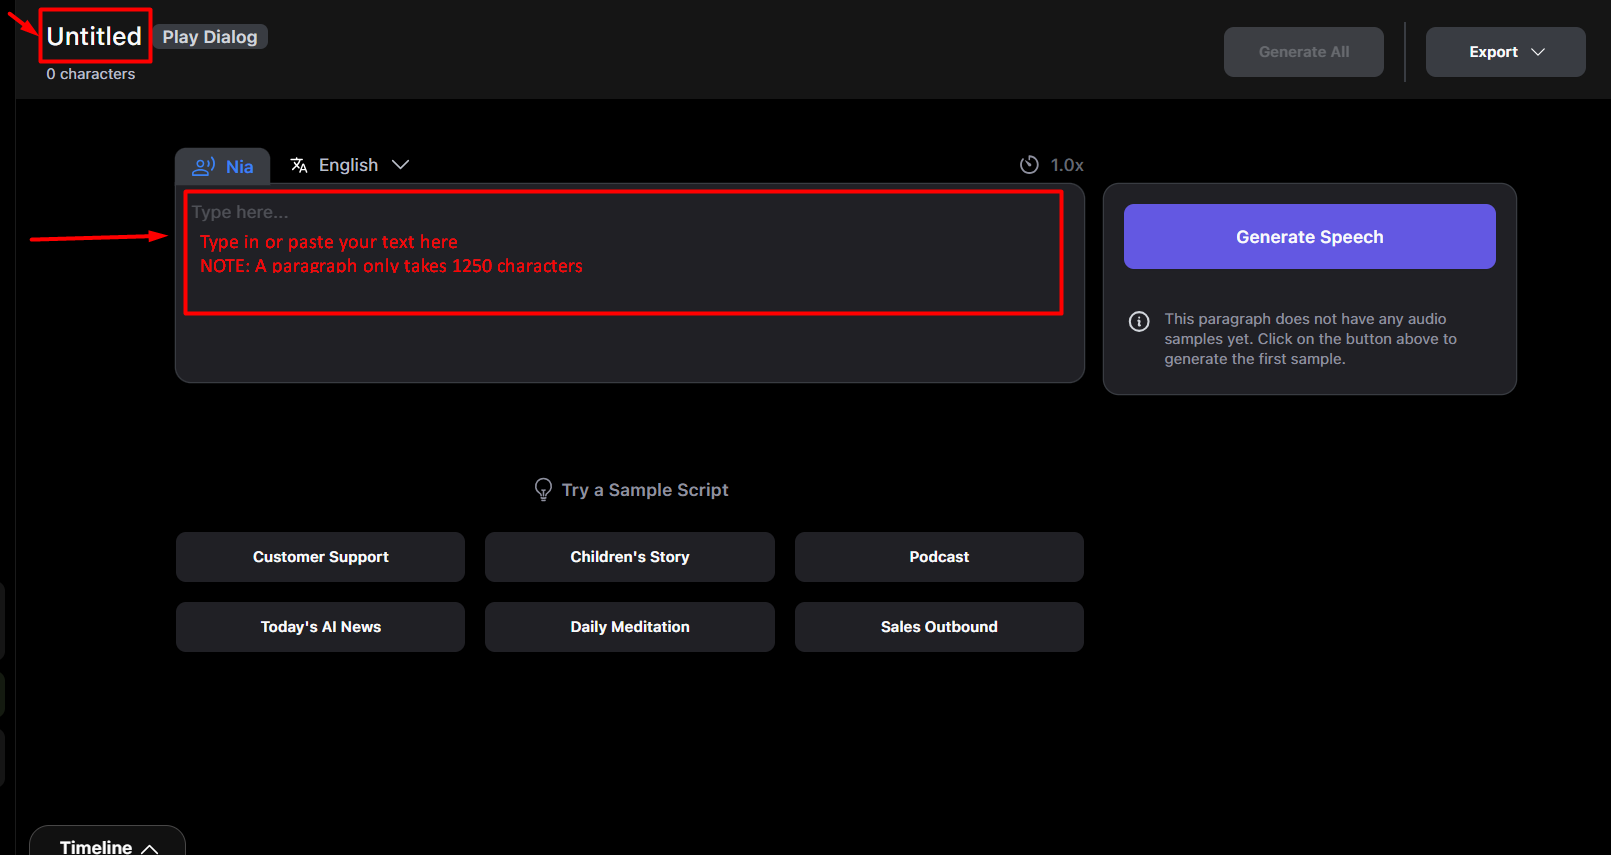This screenshot has height=855, width=1611.
Task: Load the Podcast sample script
Action: pos(939,557)
